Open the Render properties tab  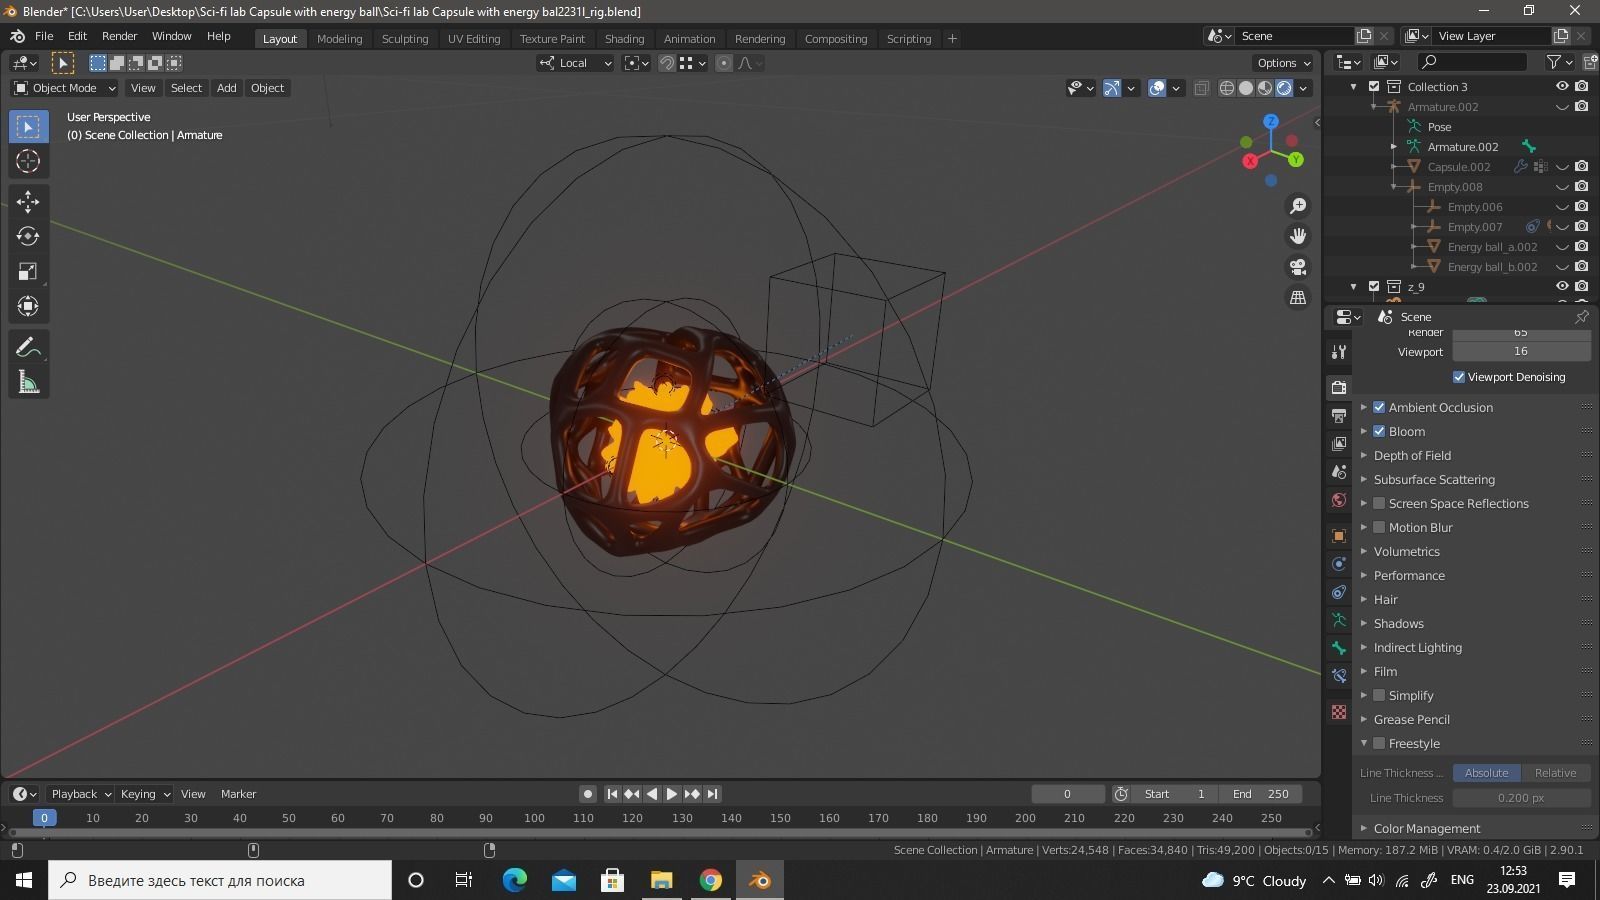[1339, 387]
